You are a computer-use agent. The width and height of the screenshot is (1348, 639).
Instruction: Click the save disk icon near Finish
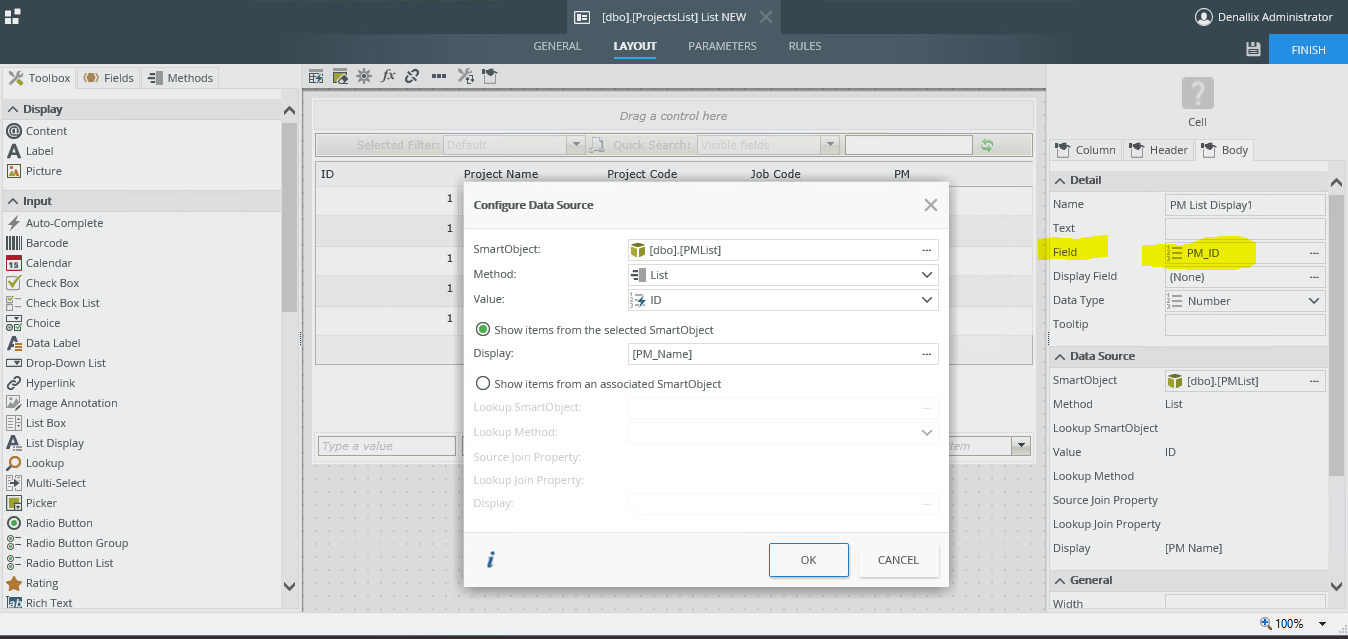[1253, 49]
